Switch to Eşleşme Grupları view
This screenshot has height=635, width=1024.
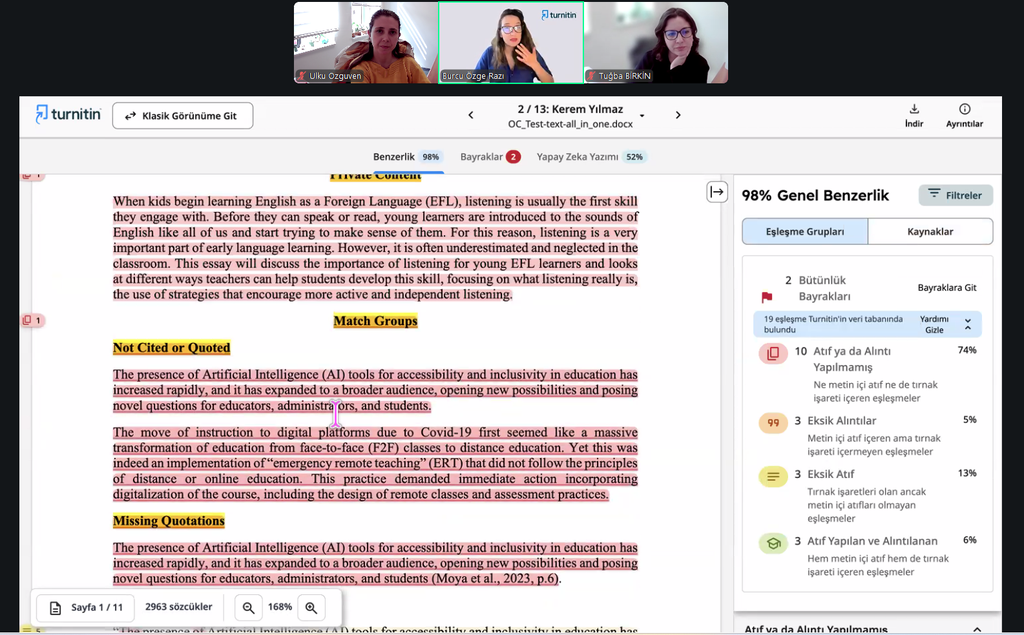click(804, 232)
